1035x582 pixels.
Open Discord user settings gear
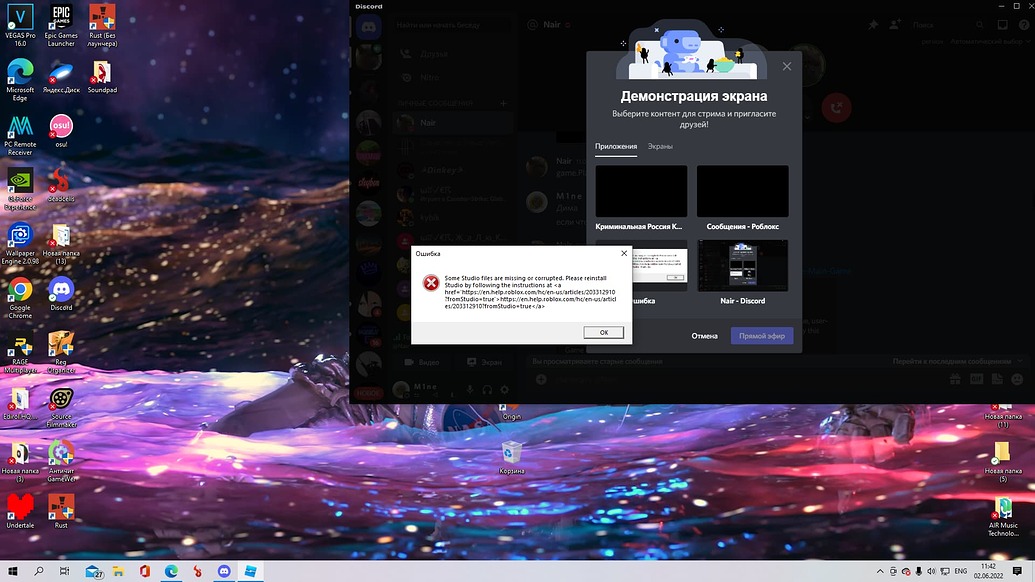504,390
